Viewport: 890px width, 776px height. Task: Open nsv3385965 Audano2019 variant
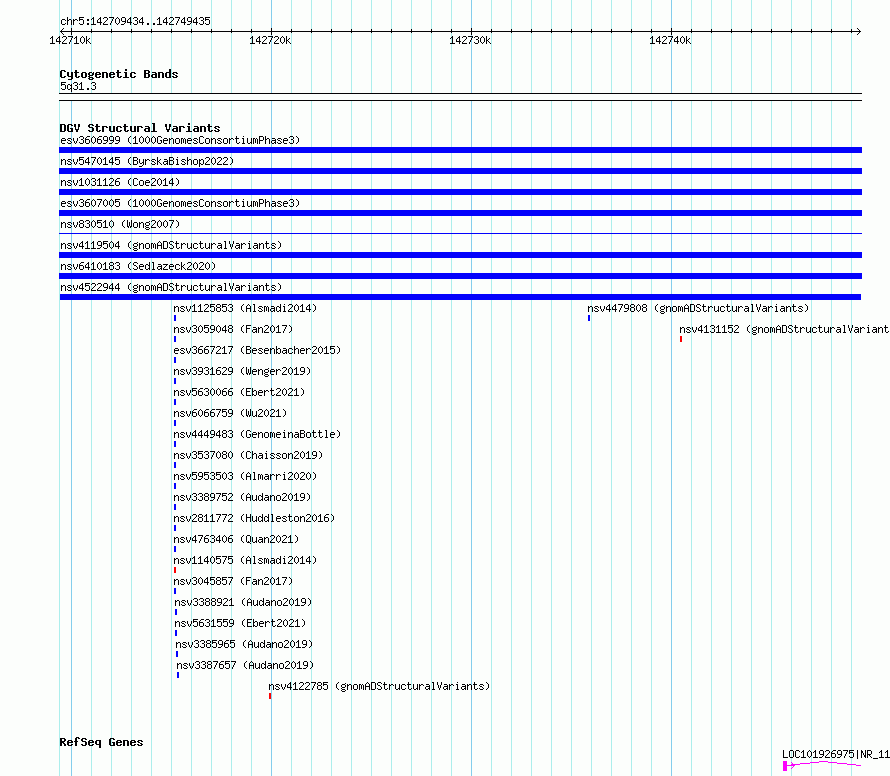point(244,644)
